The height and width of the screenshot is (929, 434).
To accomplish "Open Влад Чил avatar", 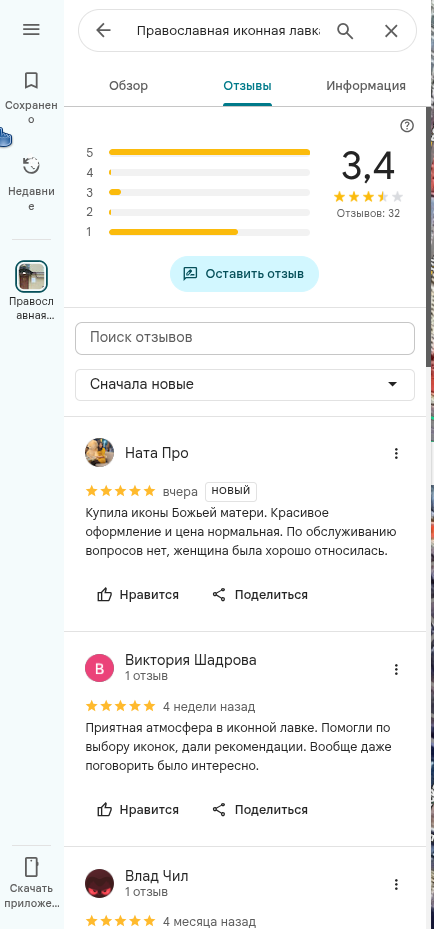I will (x=100, y=884).
